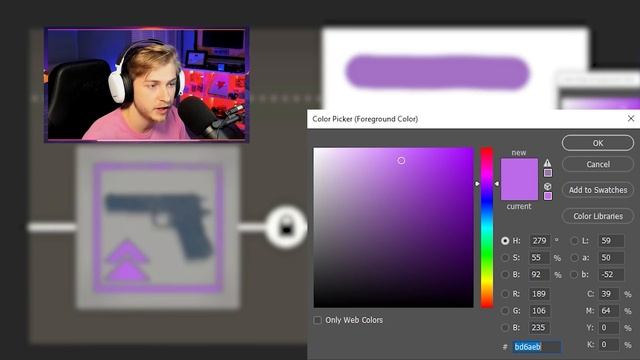
Task: Click the K black percentage field
Action: pyautogui.click(x=609, y=344)
